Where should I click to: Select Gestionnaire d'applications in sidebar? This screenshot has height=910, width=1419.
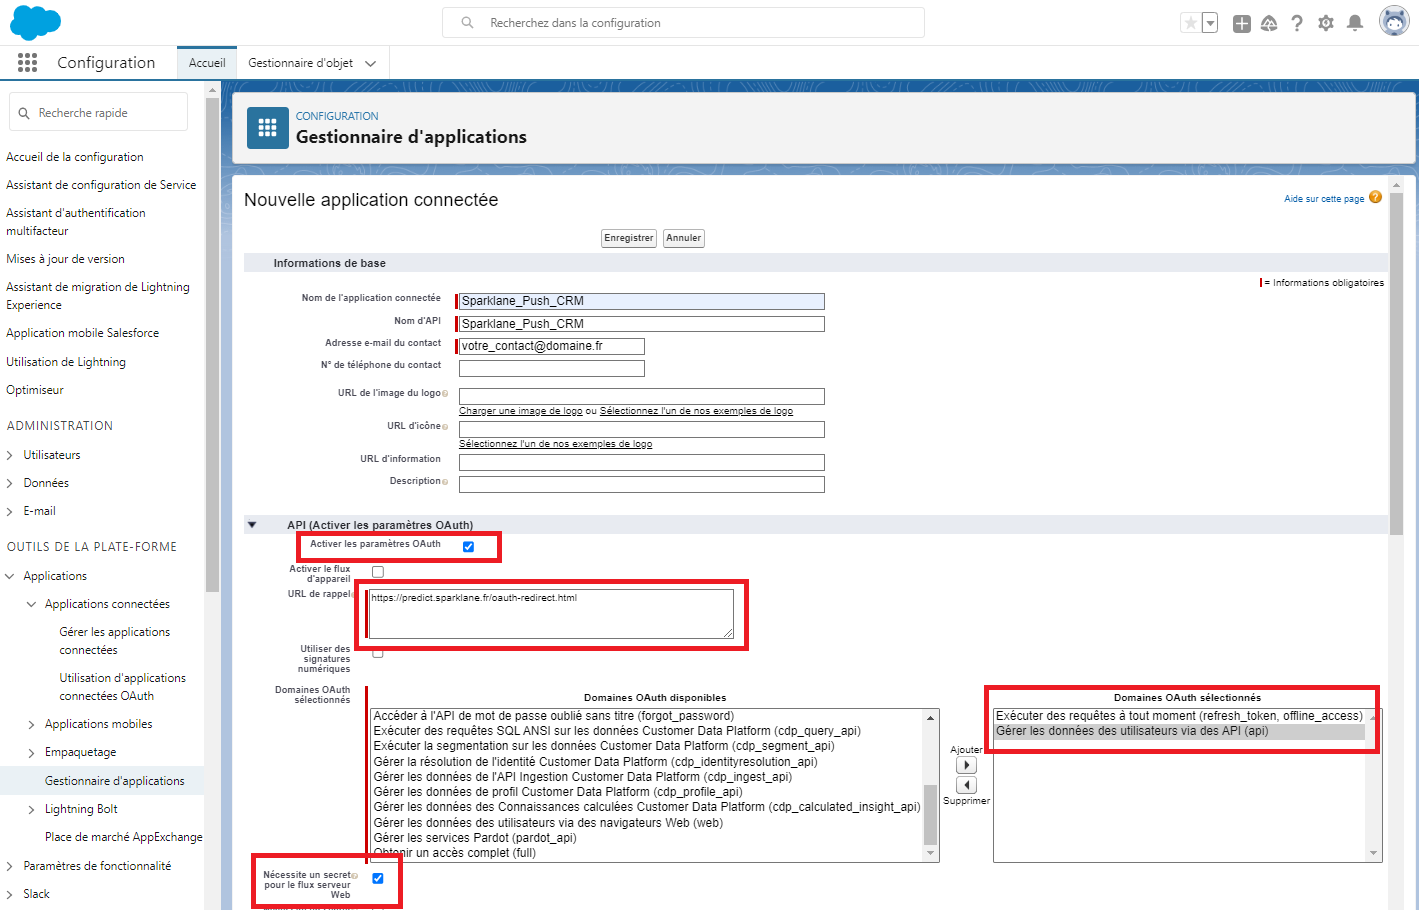click(115, 781)
